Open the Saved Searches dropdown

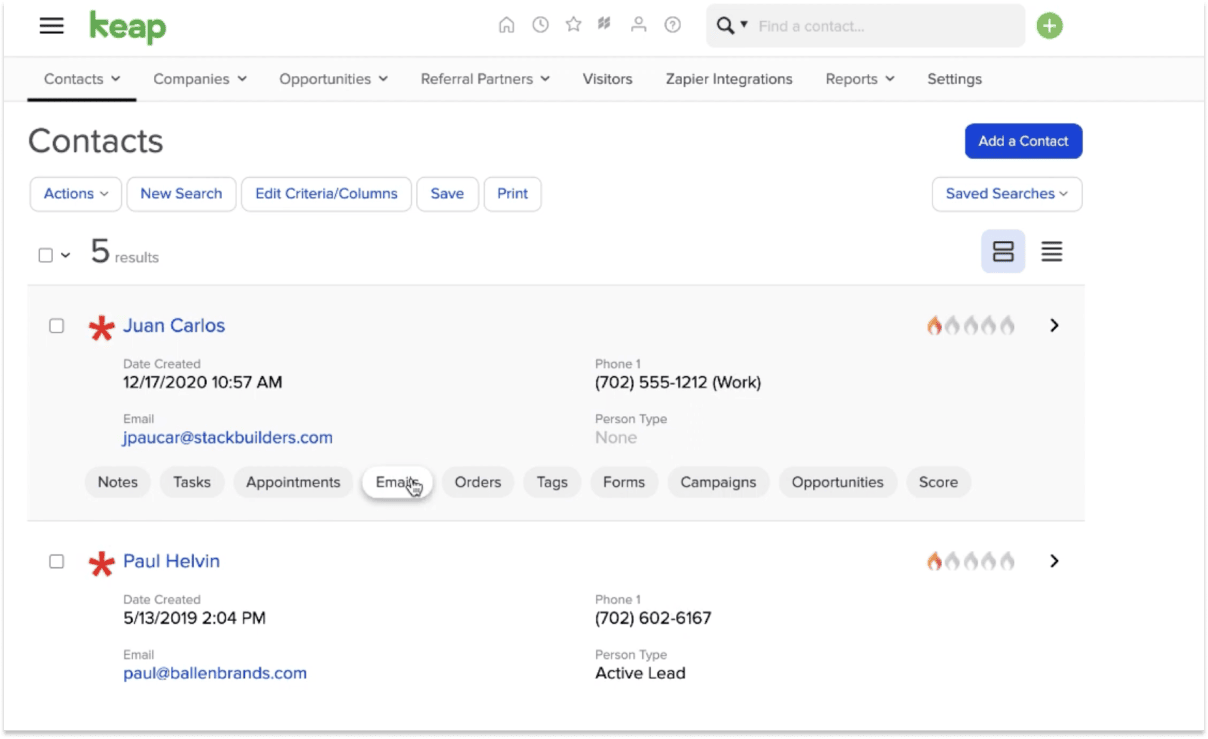pos(1006,193)
